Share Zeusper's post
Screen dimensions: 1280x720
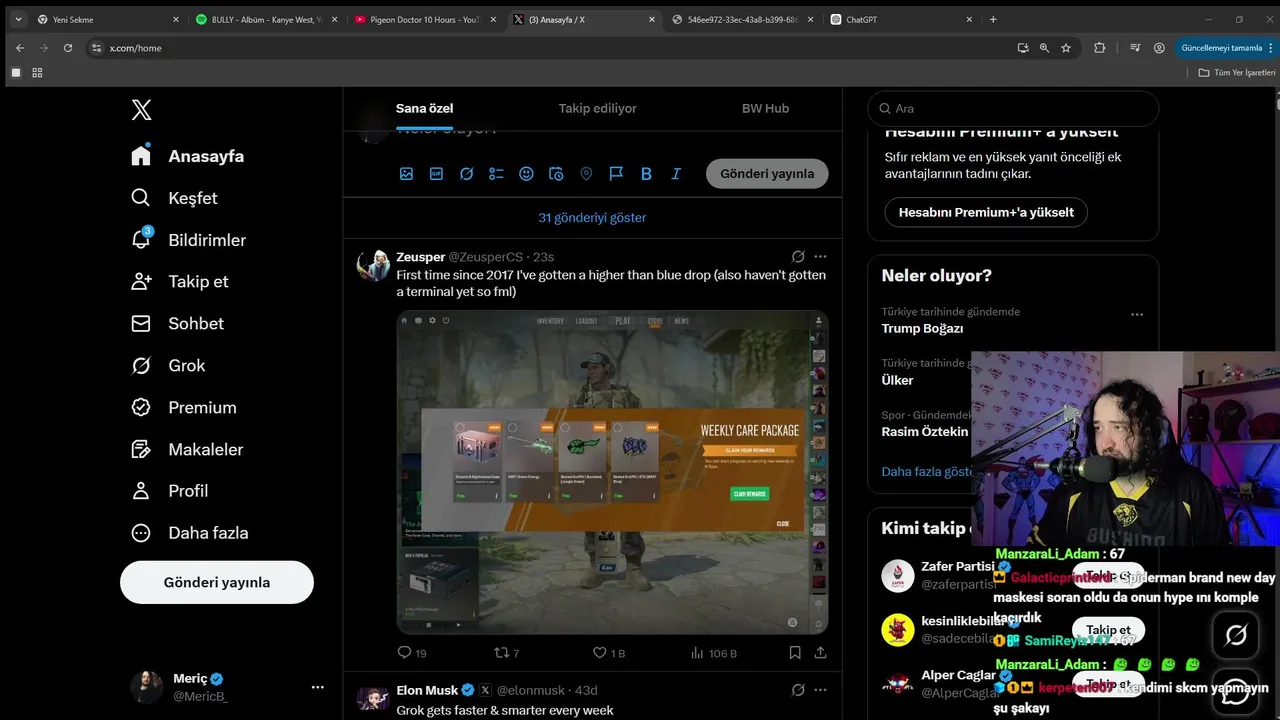pyautogui.click(x=820, y=652)
